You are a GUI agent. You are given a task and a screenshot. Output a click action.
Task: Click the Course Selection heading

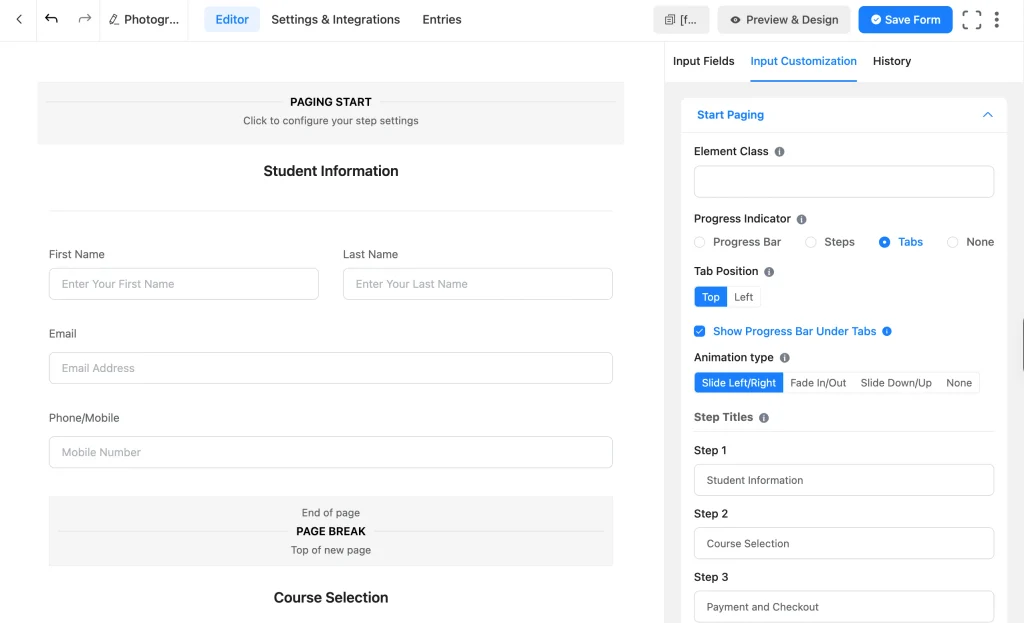(x=330, y=598)
